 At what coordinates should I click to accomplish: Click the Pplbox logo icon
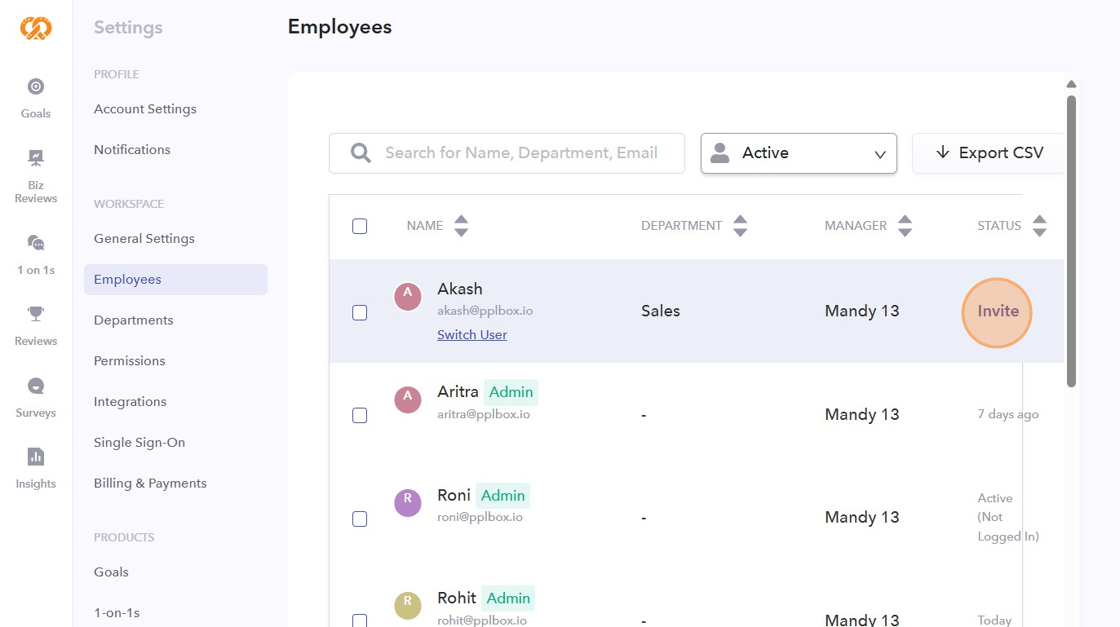[x=36, y=28]
